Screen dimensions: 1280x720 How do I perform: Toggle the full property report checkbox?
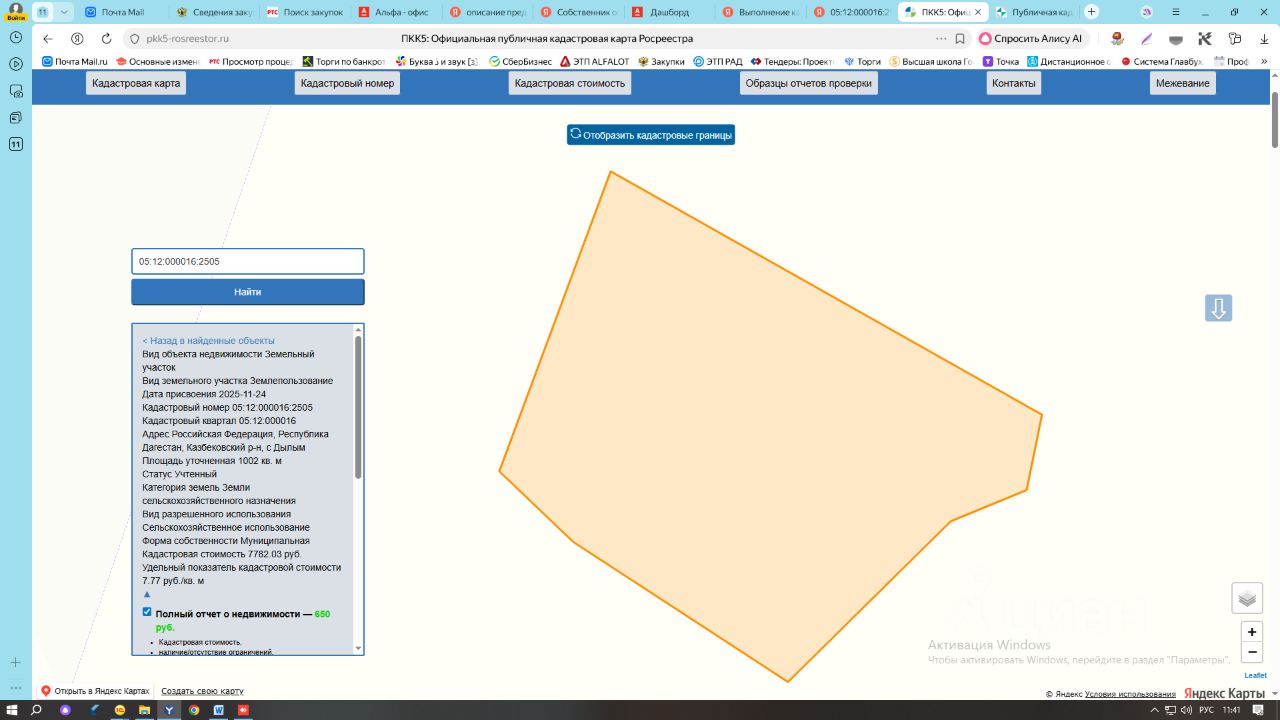(147, 612)
